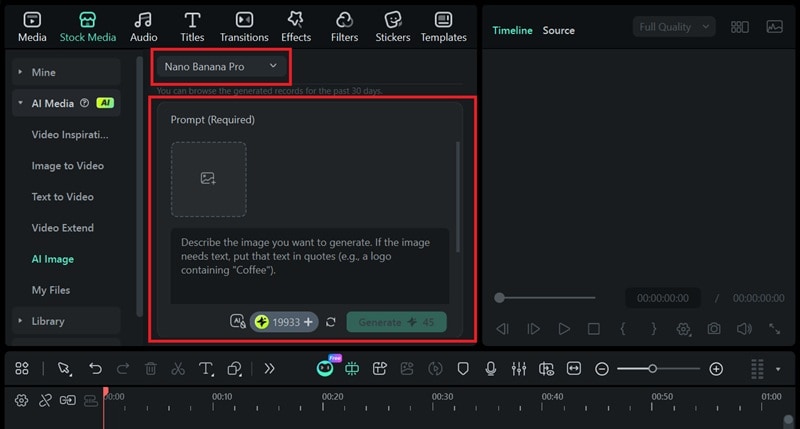The width and height of the screenshot is (800, 429).
Task: Open the Audio tab
Action: coord(143,28)
